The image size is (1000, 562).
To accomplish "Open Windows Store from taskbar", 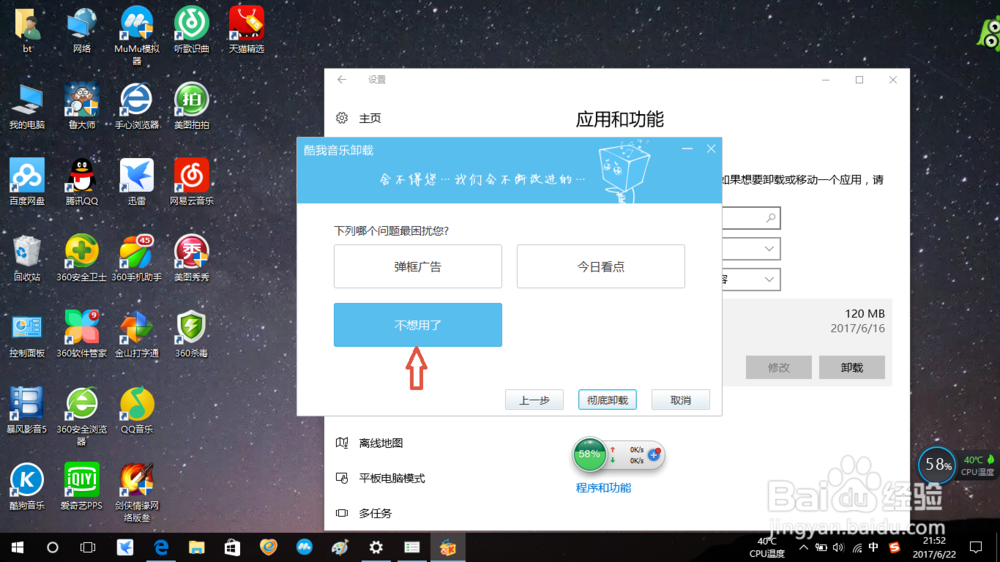I will click(232, 547).
